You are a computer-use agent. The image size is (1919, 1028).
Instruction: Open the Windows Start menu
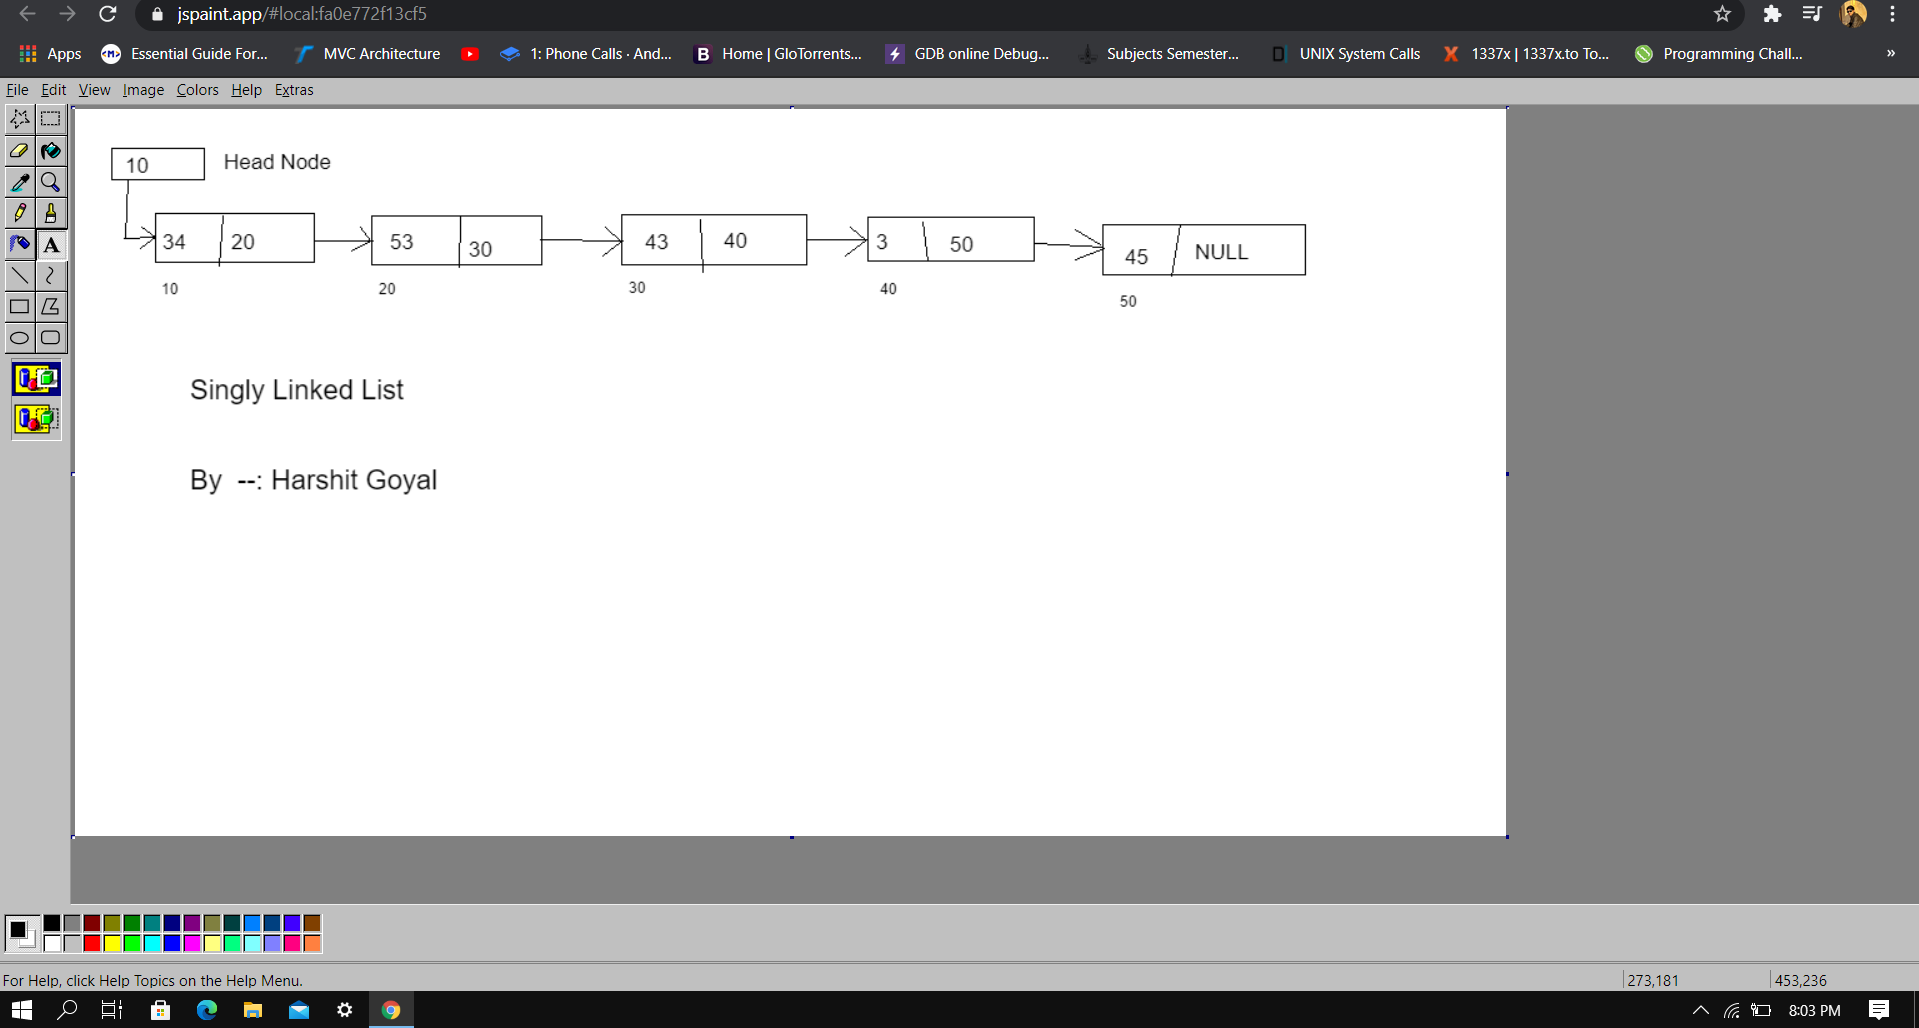22,1010
